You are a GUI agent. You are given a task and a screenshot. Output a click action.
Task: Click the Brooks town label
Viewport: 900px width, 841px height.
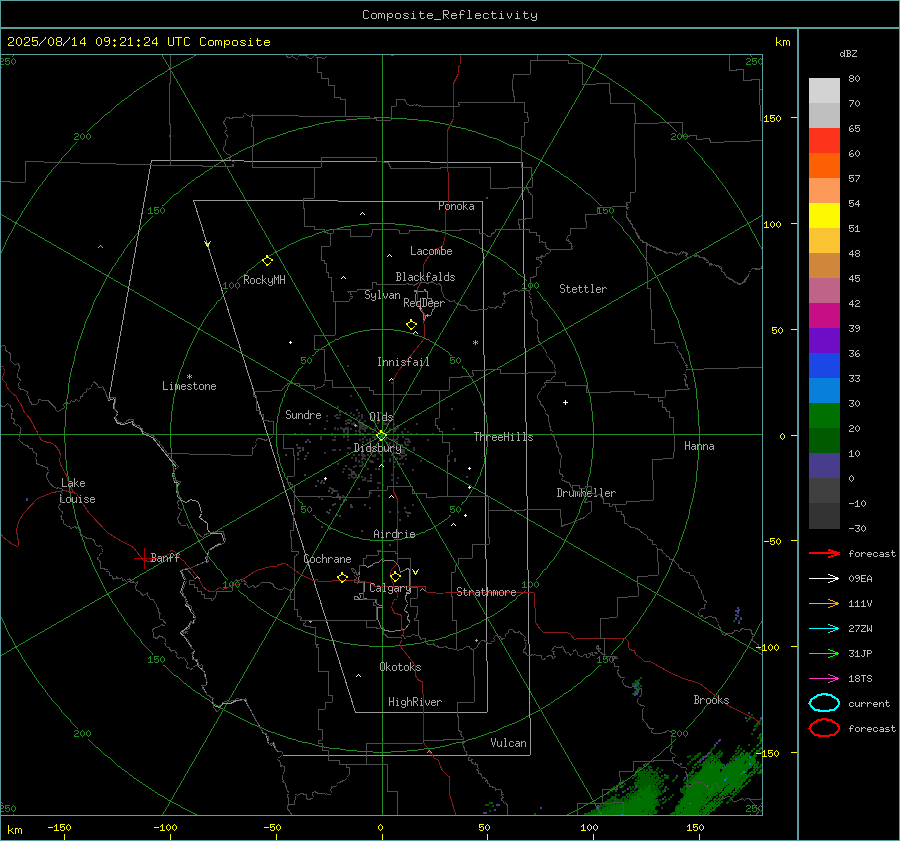[711, 700]
